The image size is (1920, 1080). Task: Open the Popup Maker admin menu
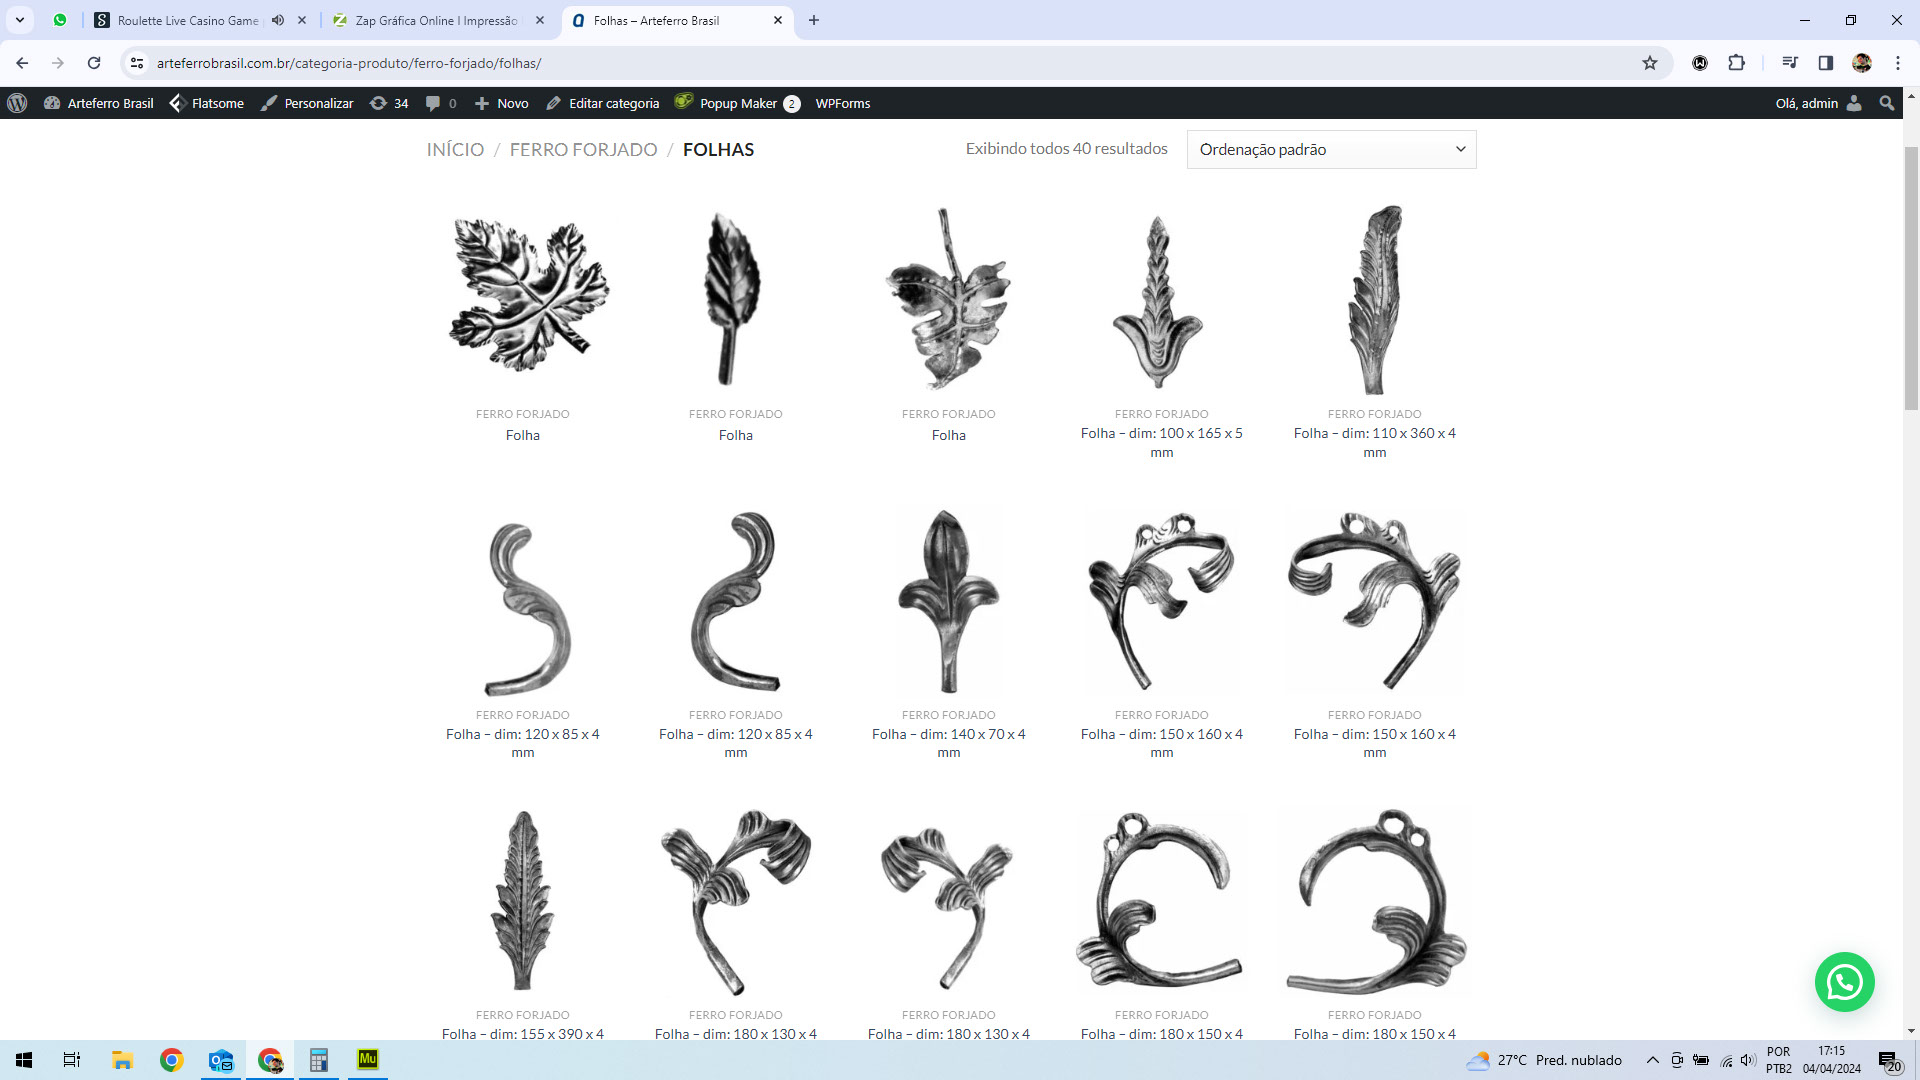(x=737, y=103)
